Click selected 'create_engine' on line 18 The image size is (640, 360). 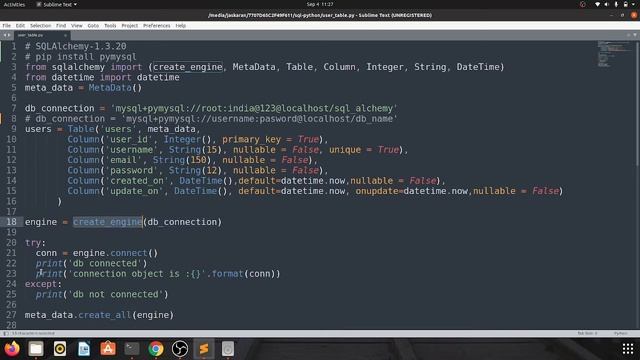(x=107, y=222)
